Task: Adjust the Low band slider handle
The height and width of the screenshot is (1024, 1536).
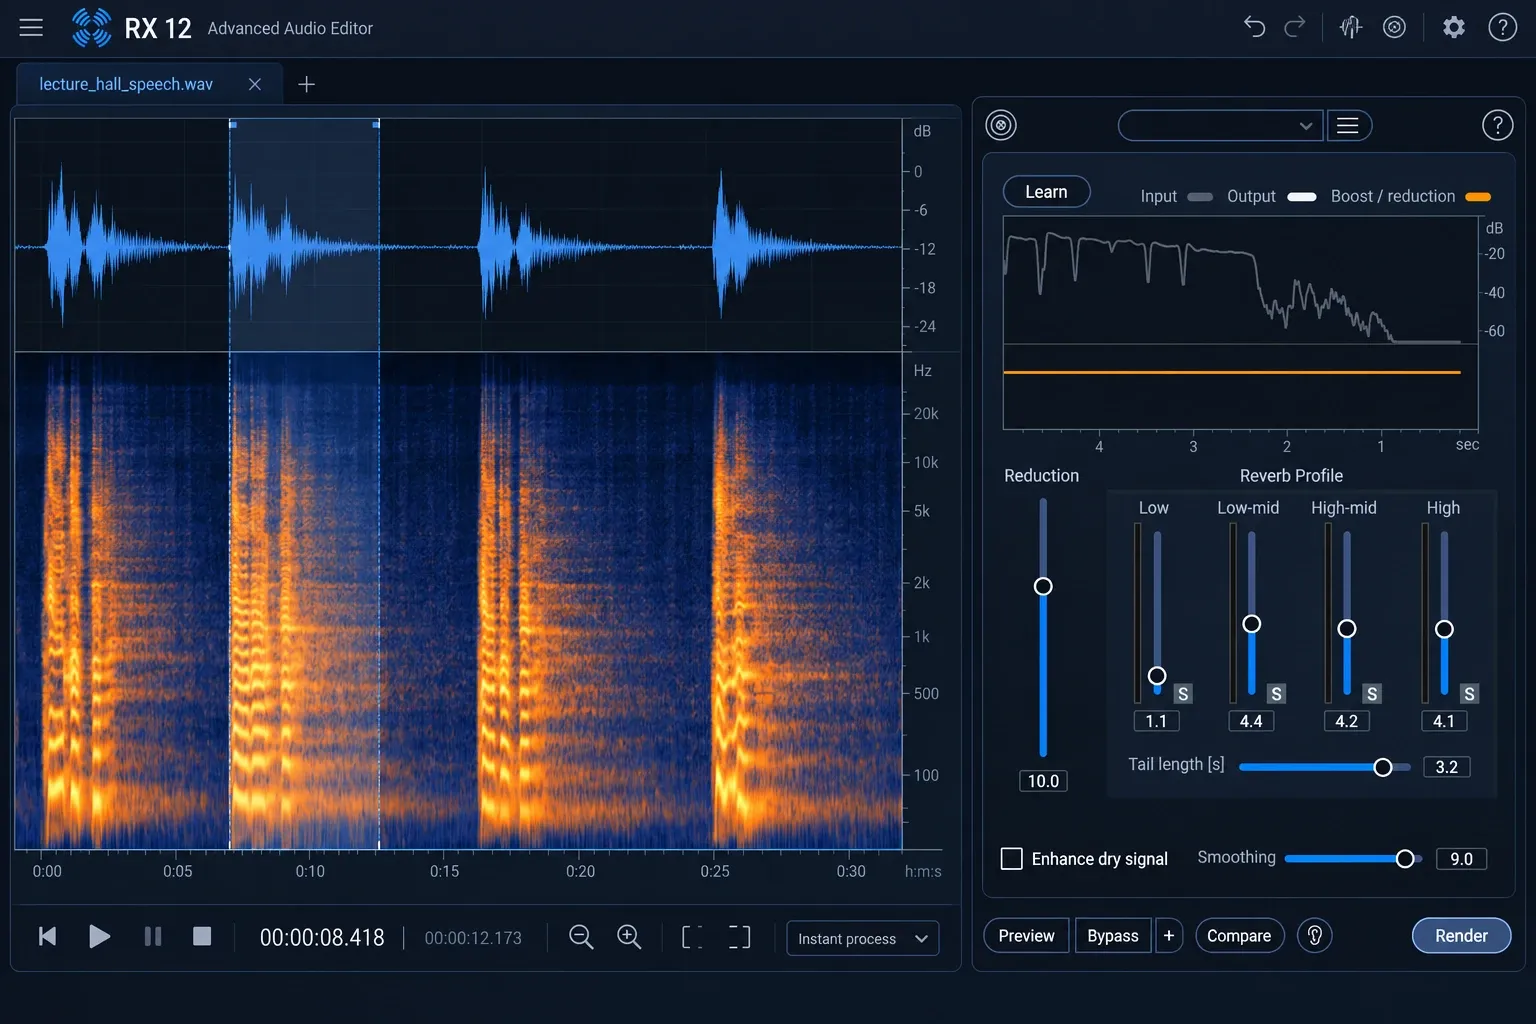Action: [1157, 676]
